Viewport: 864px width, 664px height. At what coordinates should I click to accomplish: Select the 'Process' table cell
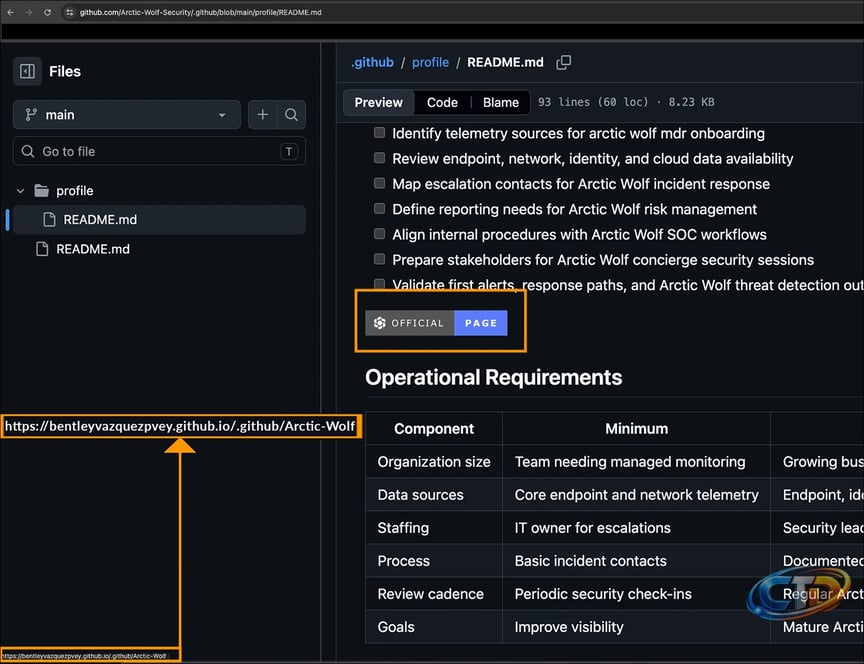(434, 561)
